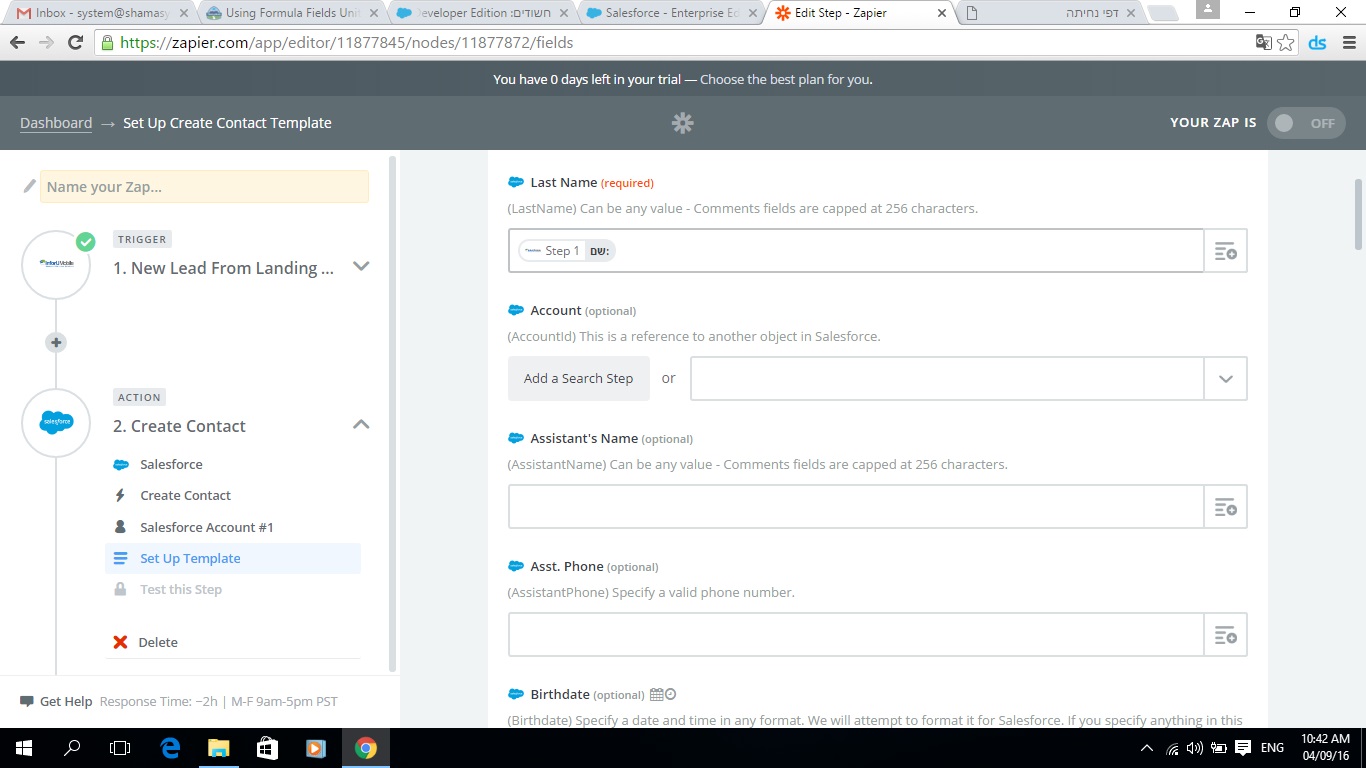Select the trigger app circle icon
The width and height of the screenshot is (1366, 768).
[56, 264]
